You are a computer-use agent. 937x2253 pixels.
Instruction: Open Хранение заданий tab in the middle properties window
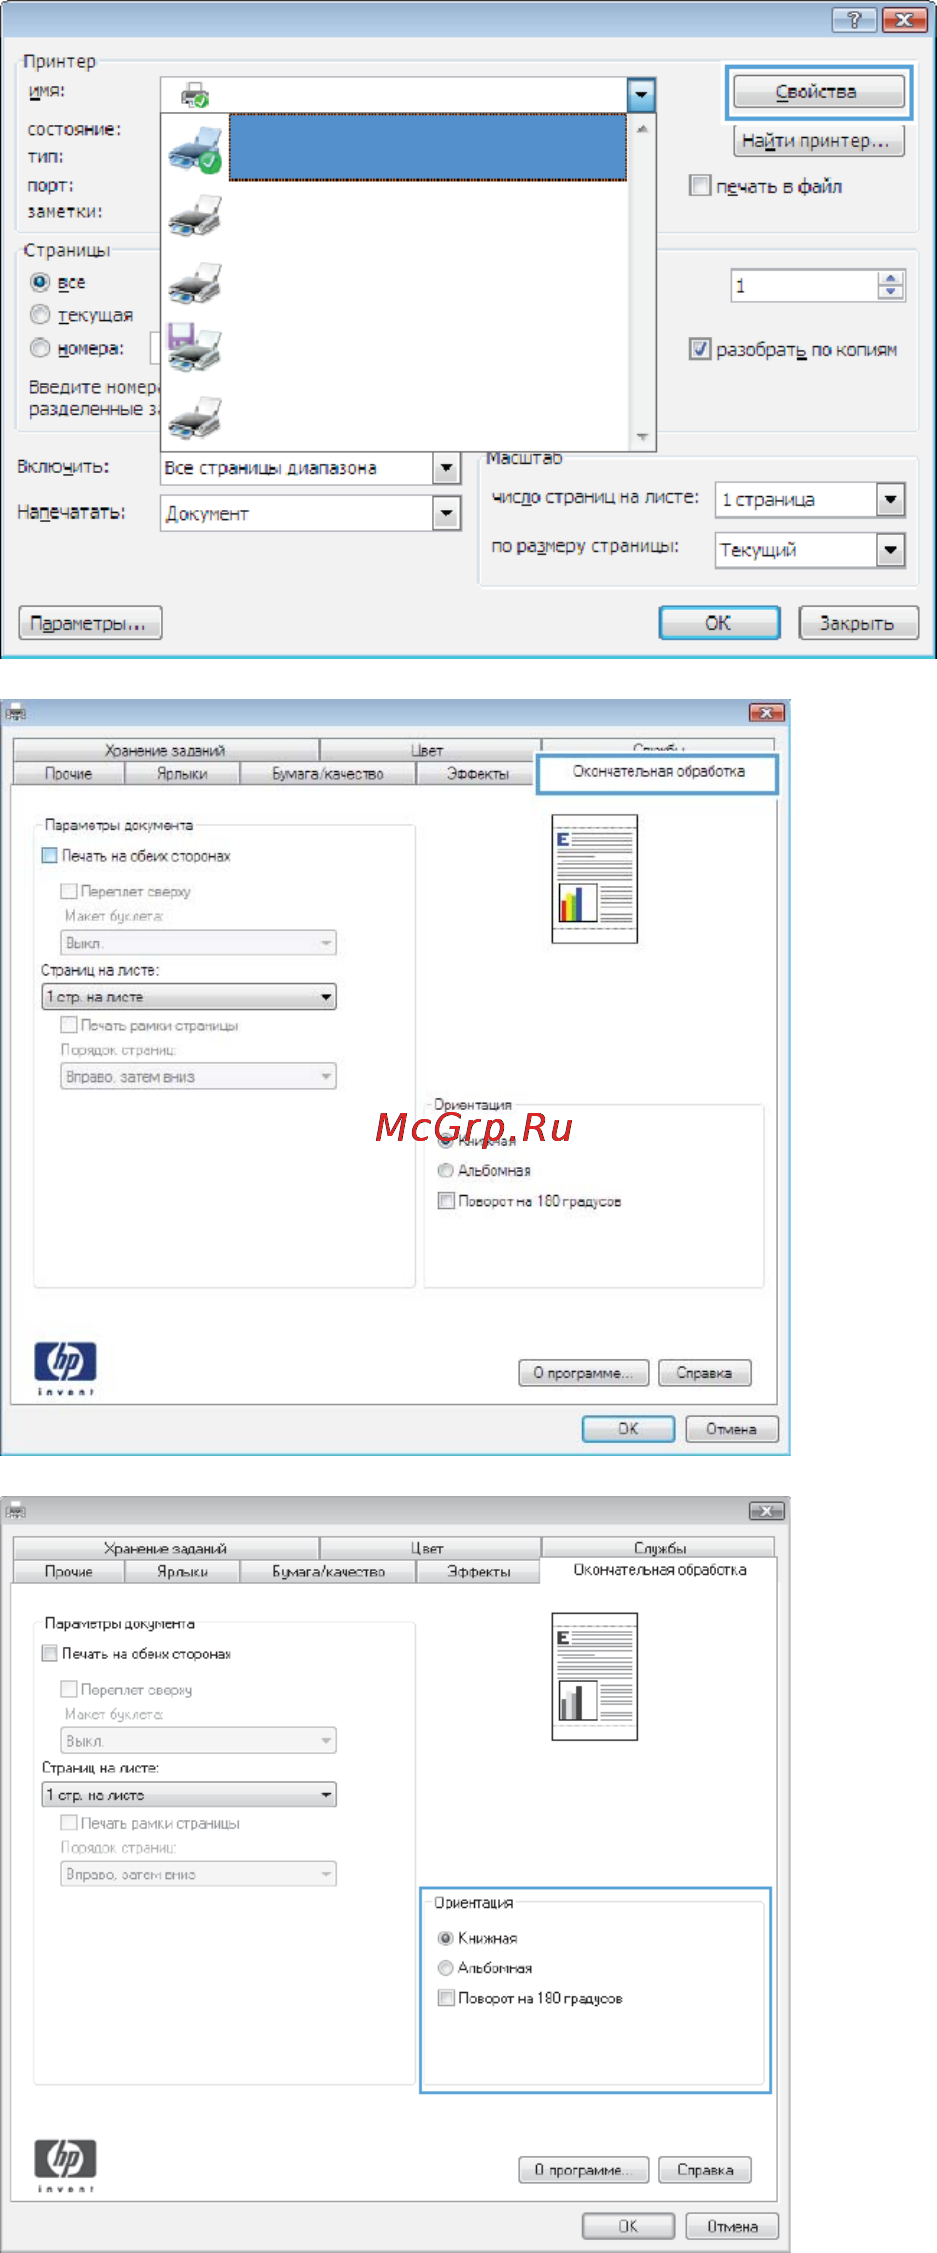click(166, 750)
